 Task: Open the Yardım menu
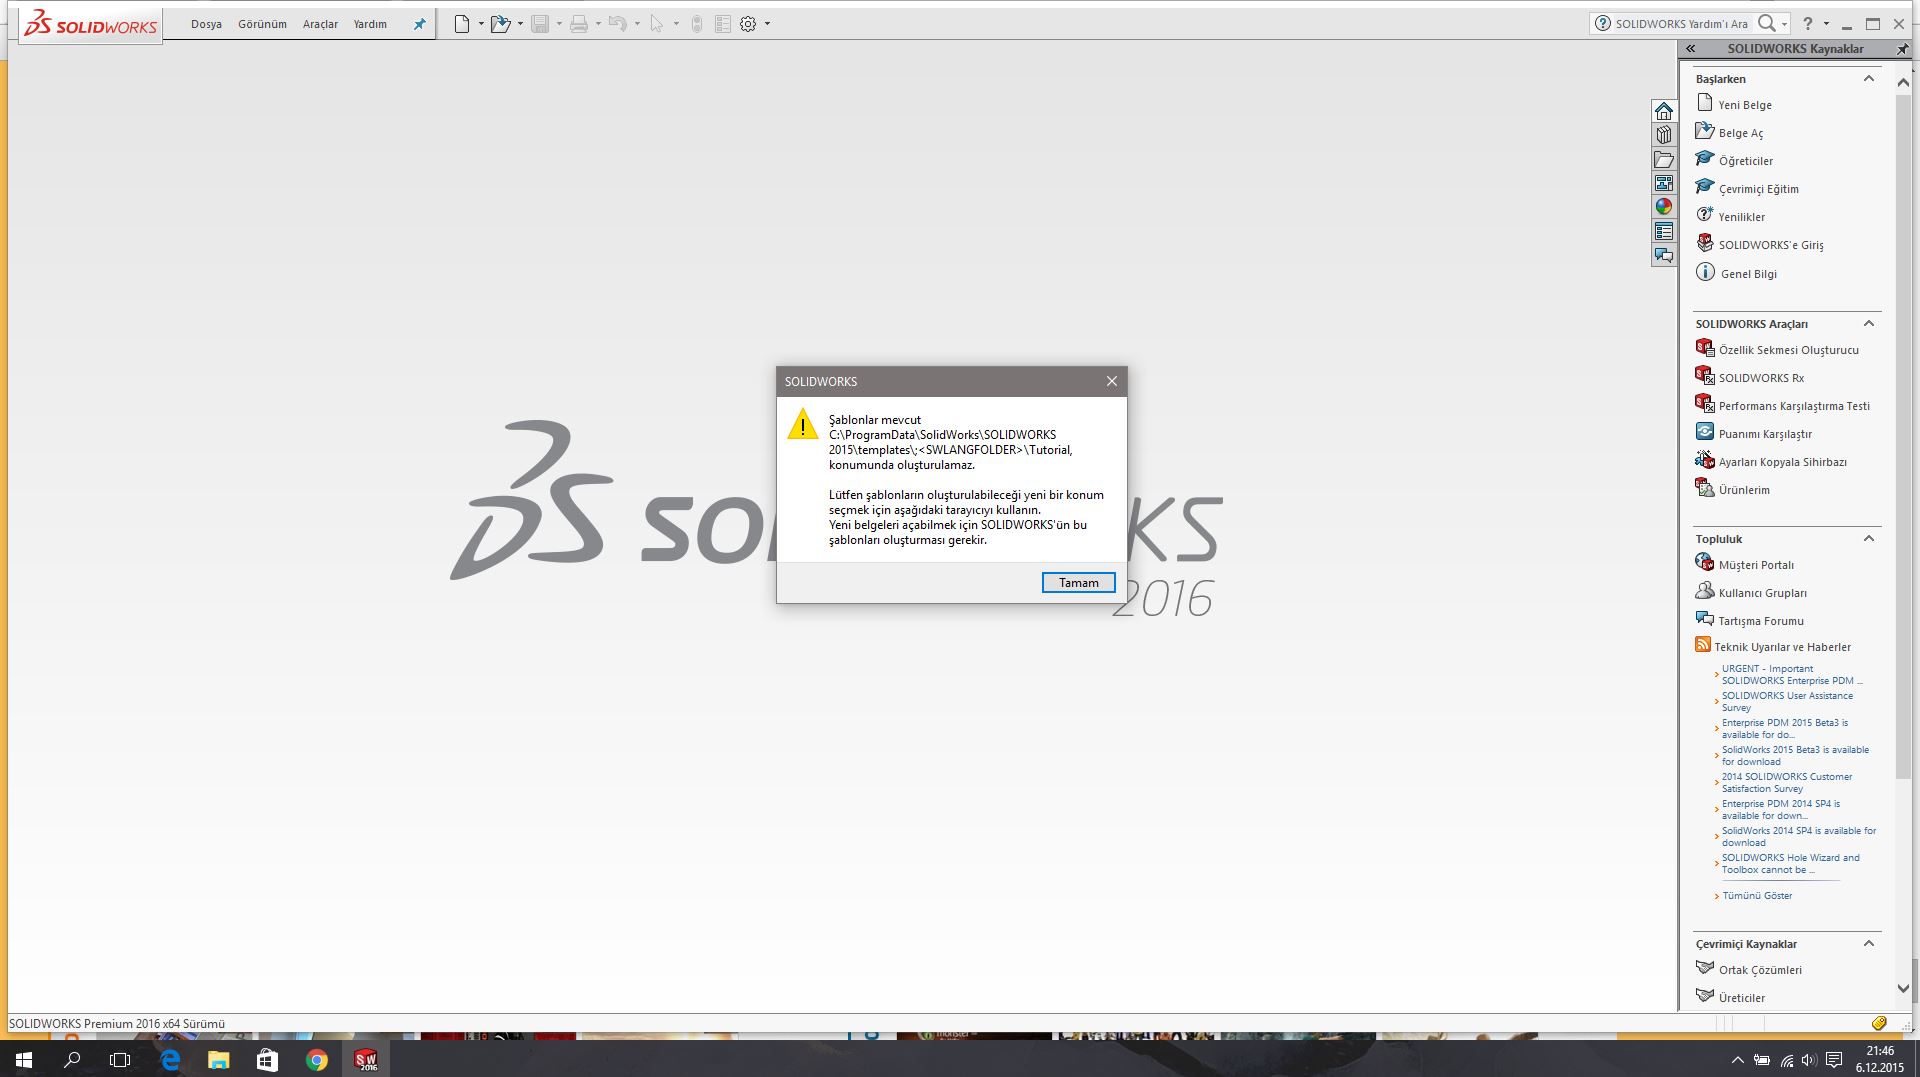(370, 24)
